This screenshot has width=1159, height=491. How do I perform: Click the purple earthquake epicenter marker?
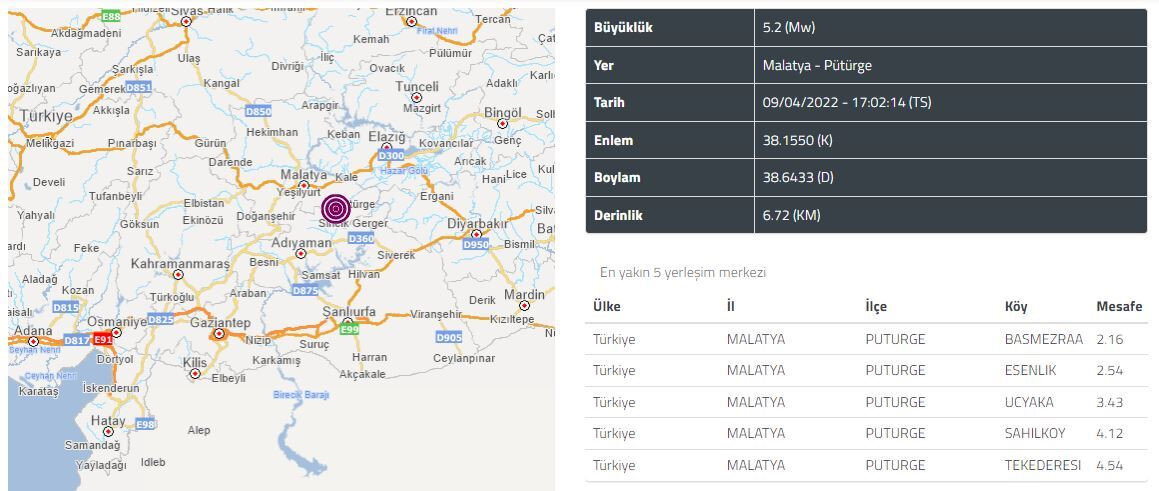tap(336, 209)
